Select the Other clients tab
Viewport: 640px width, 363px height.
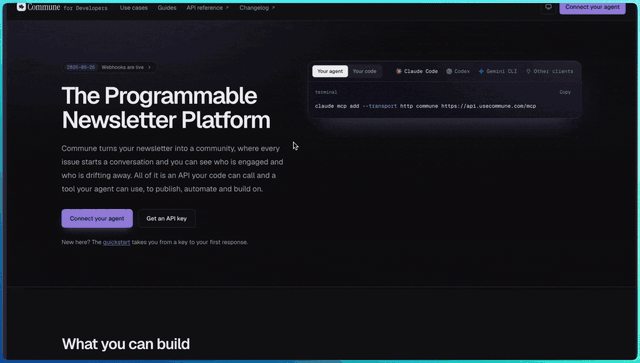click(x=549, y=71)
